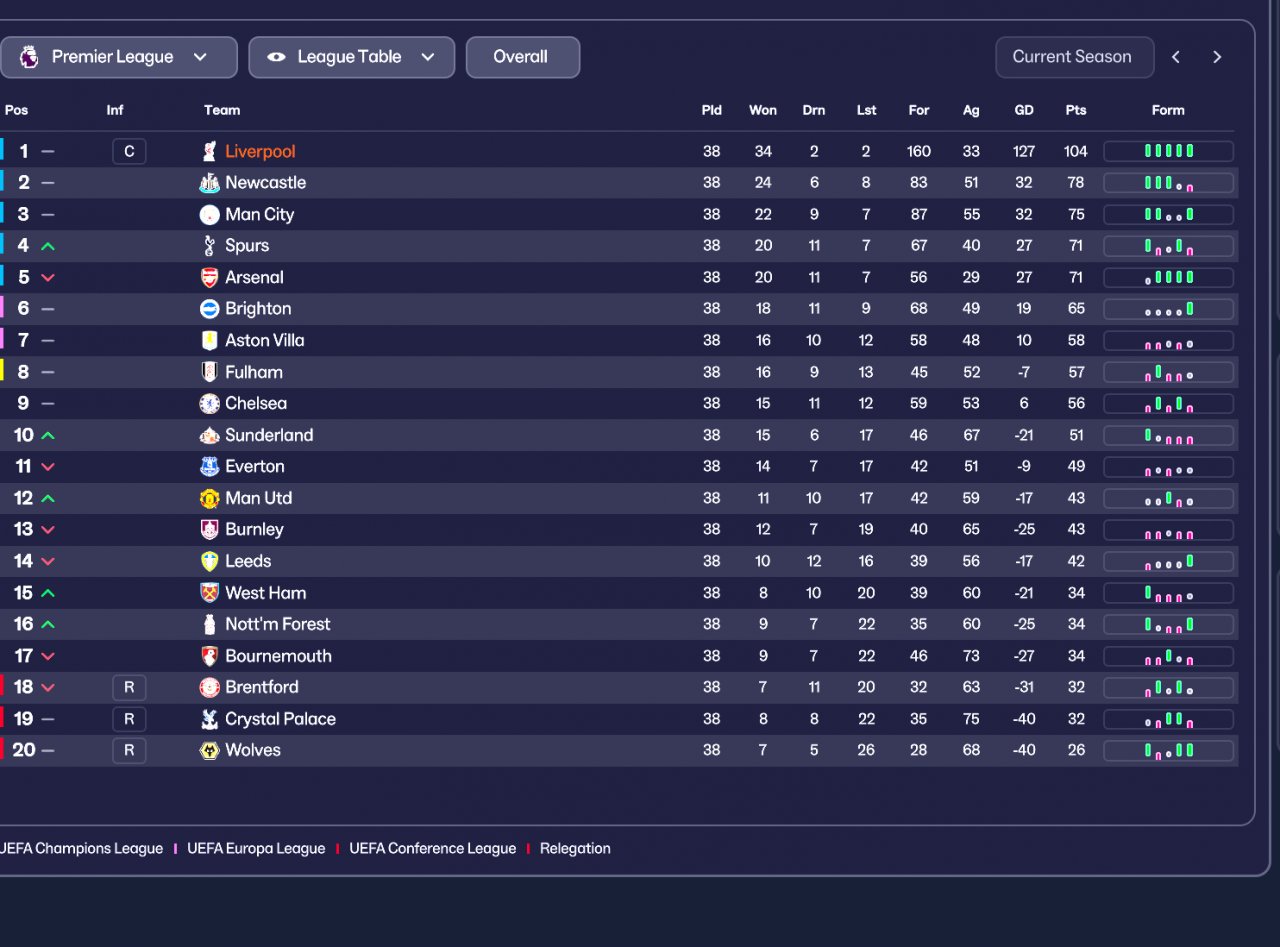1280x947 pixels.
Task: Open the Current Season selector
Action: (x=1074, y=57)
